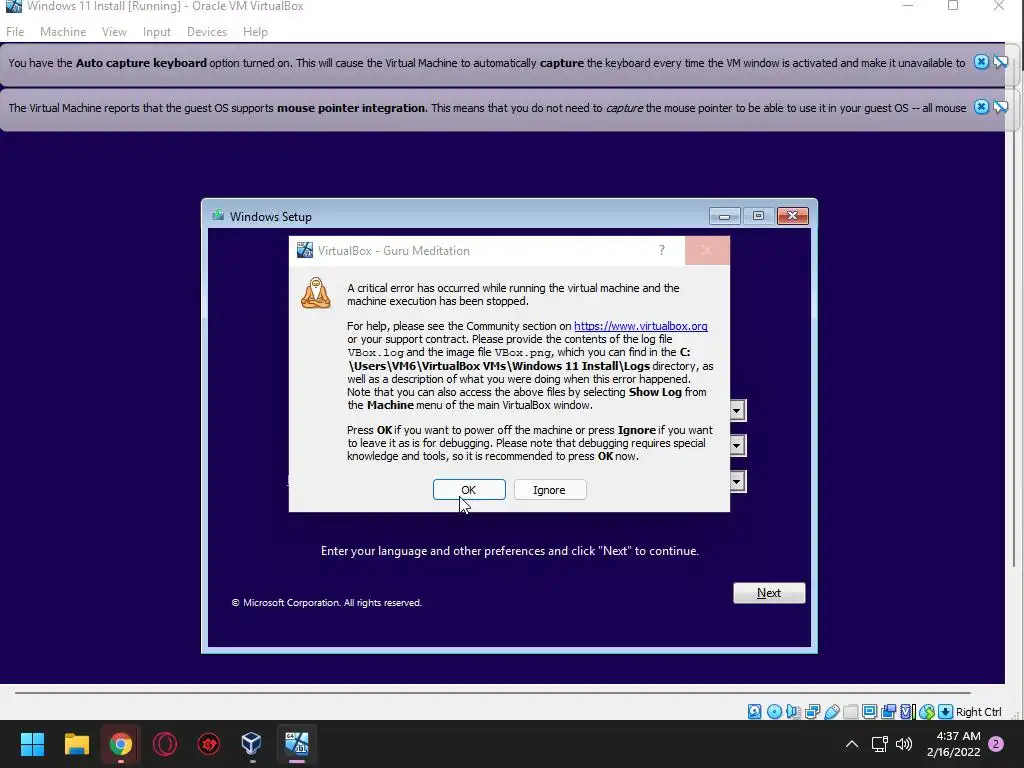
Task: Click the mouse integration status icon
Action: (x=926, y=712)
